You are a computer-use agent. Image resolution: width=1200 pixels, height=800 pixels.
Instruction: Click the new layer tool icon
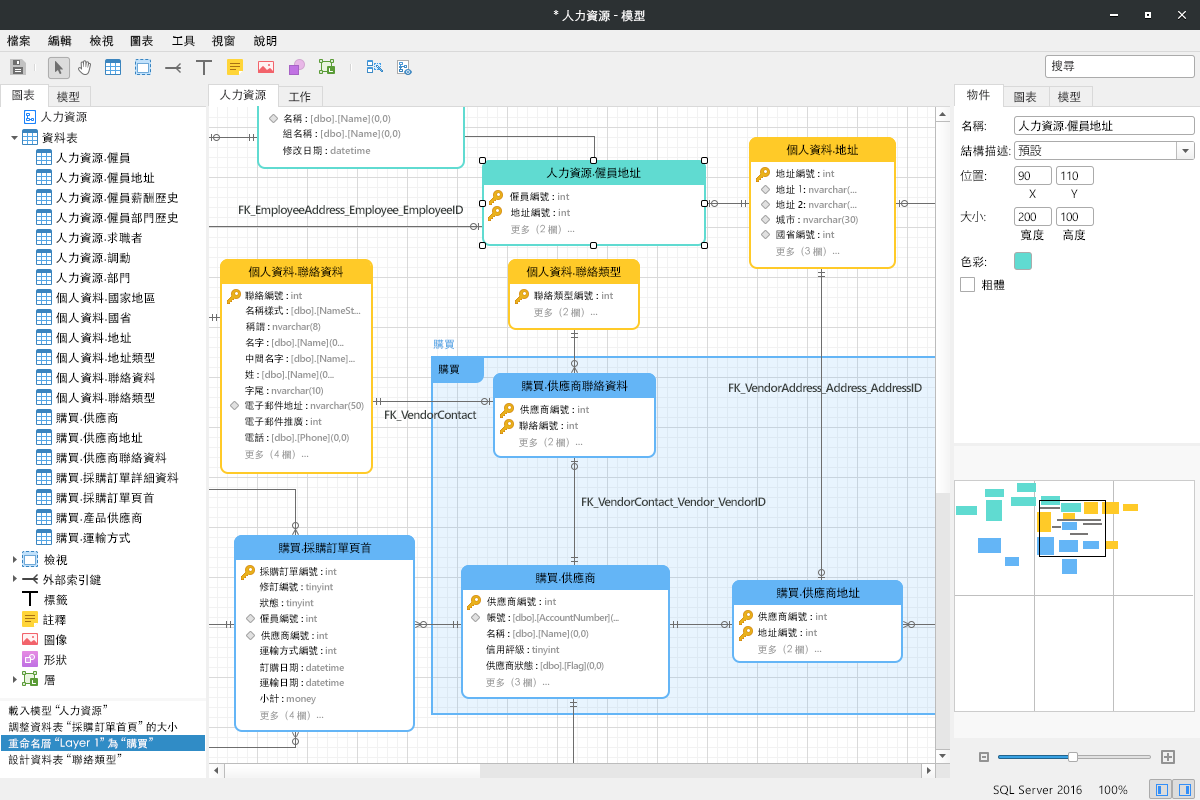(327, 67)
